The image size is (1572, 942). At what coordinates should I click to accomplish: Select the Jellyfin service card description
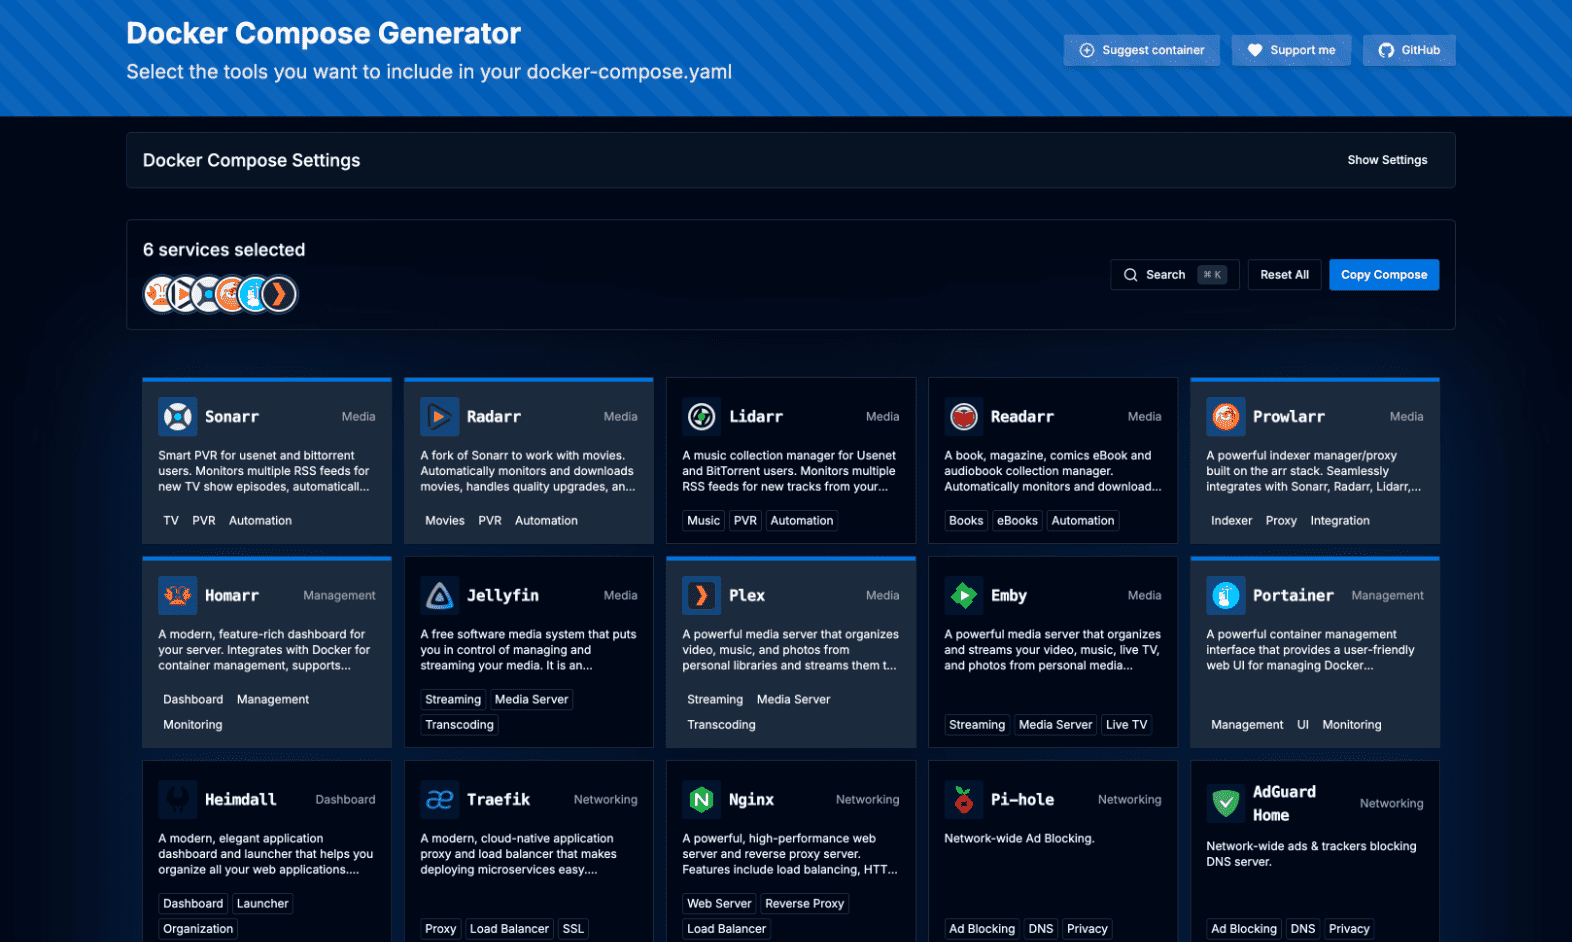coord(528,650)
